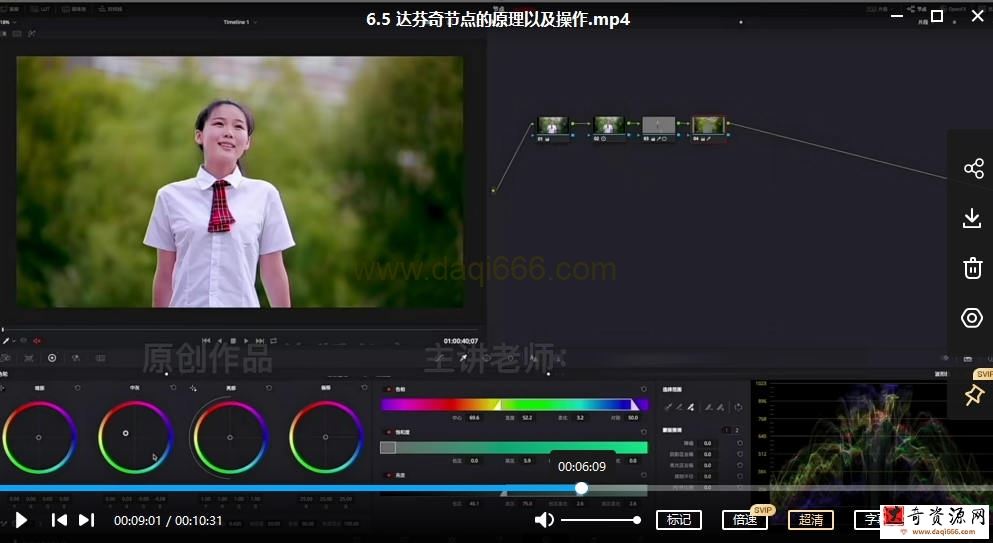Click the 标记 mark button
The height and width of the screenshot is (543, 993).
click(679, 520)
